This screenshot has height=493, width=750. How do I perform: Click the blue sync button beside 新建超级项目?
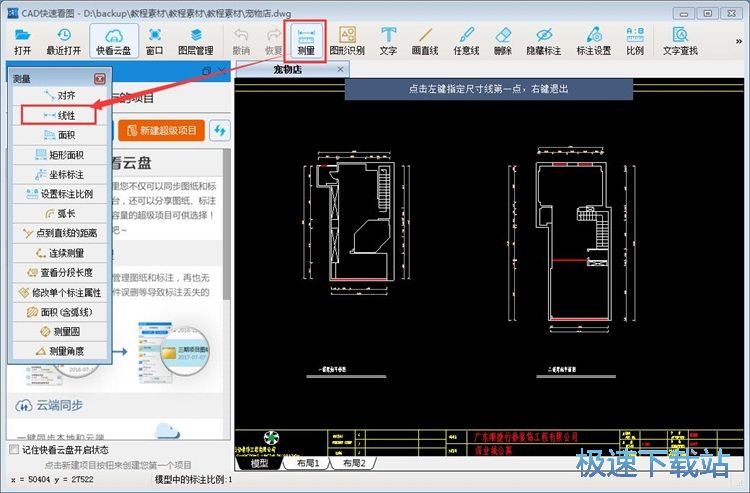(x=219, y=130)
